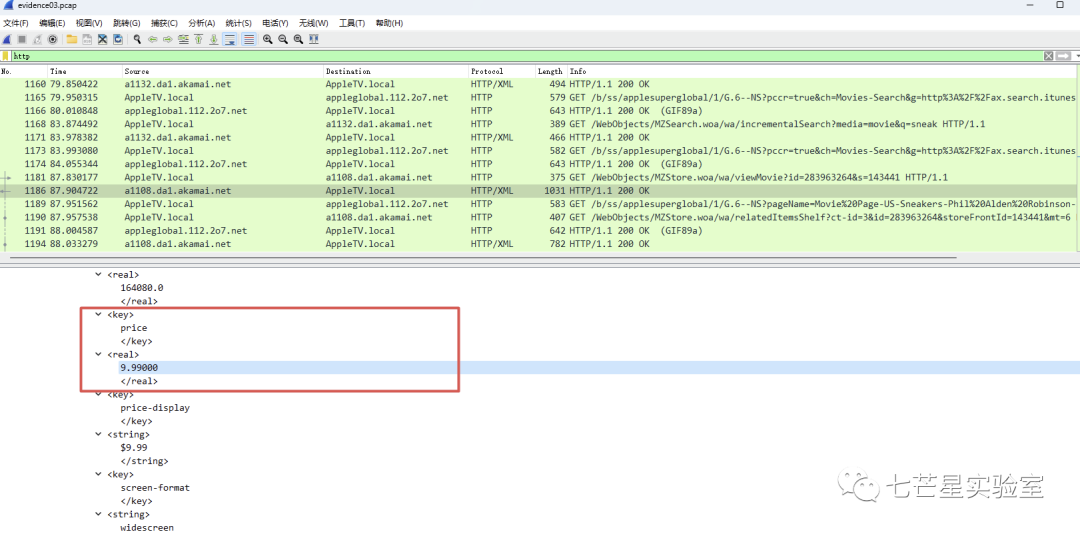The width and height of the screenshot is (1080, 534).
Task: Sort packets by the No. column header
Action: [24, 71]
